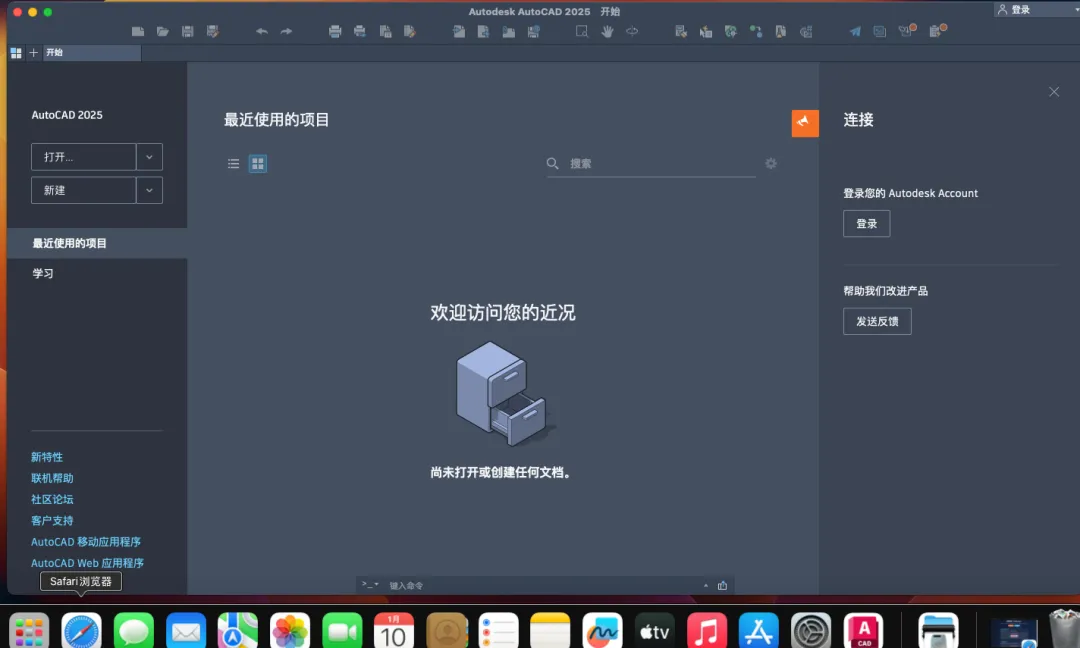Screen dimensions: 1080x648
Task: Open Freeform in the Dock
Action: pyautogui.click(x=602, y=630)
